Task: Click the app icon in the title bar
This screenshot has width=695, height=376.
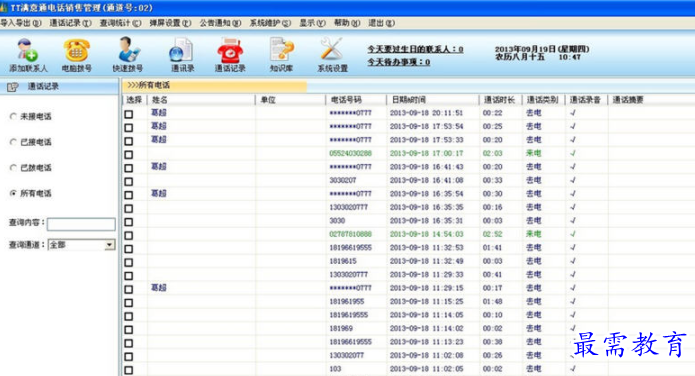Action: click(4, 8)
